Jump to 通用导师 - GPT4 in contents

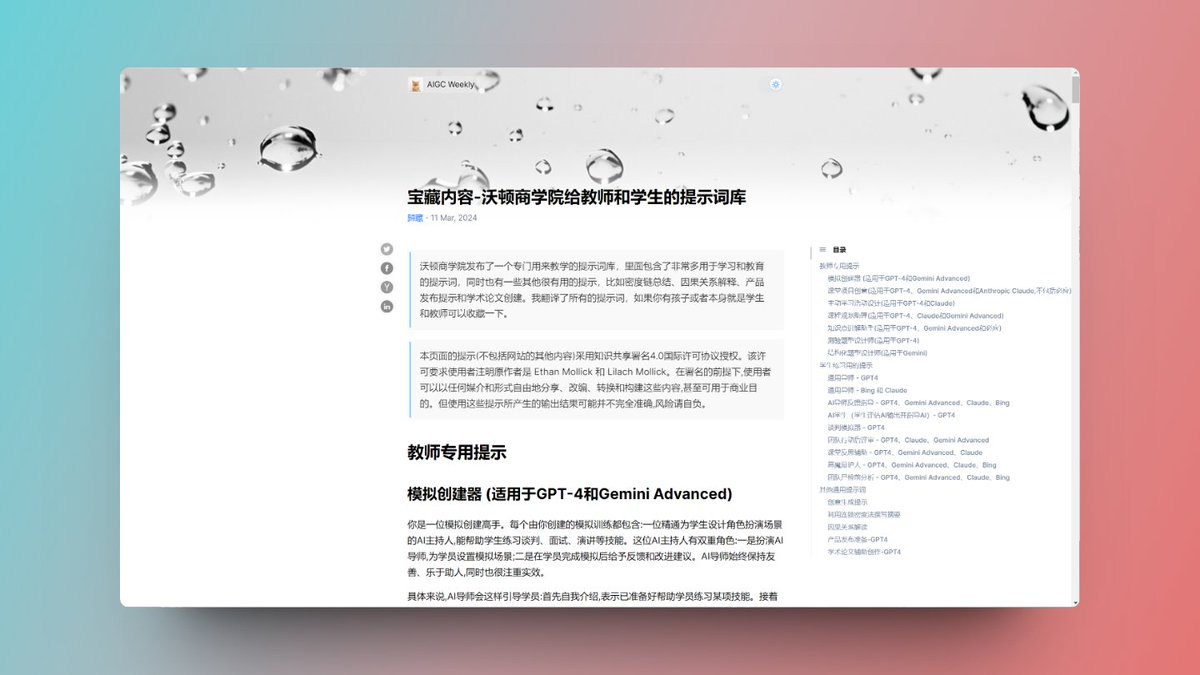pyautogui.click(x=852, y=378)
